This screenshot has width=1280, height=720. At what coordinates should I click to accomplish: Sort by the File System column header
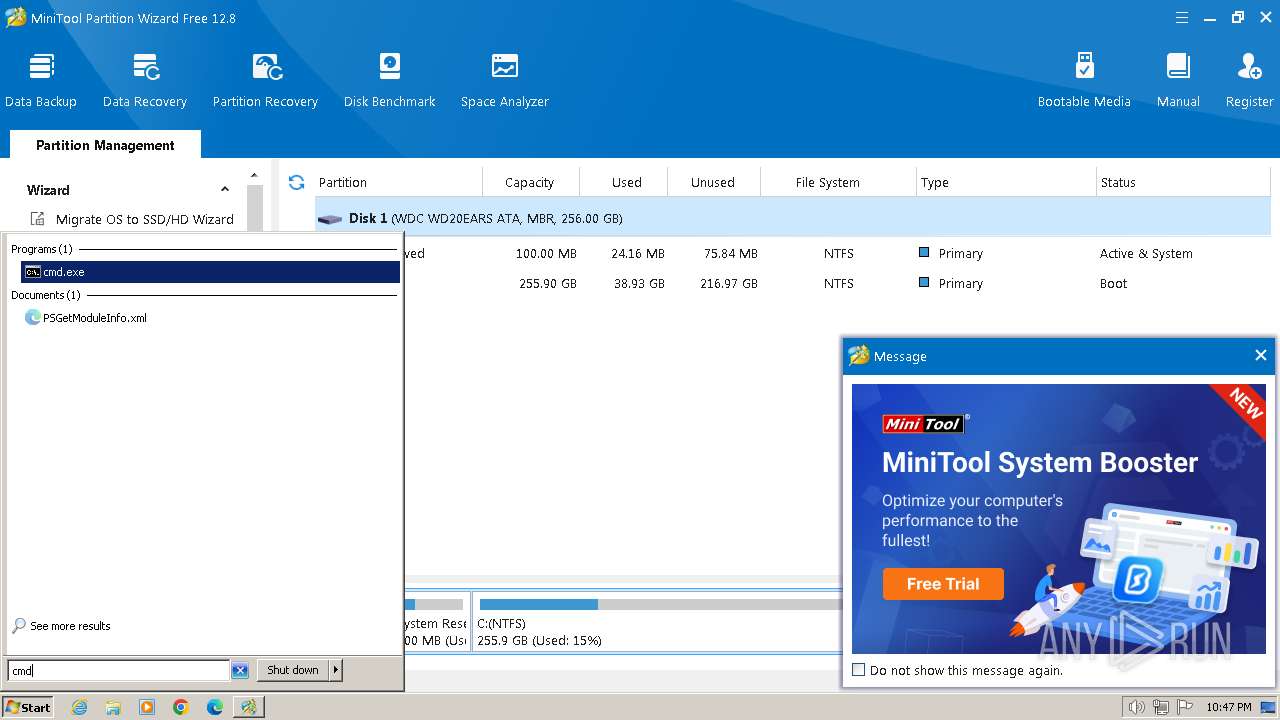coord(828,182)
